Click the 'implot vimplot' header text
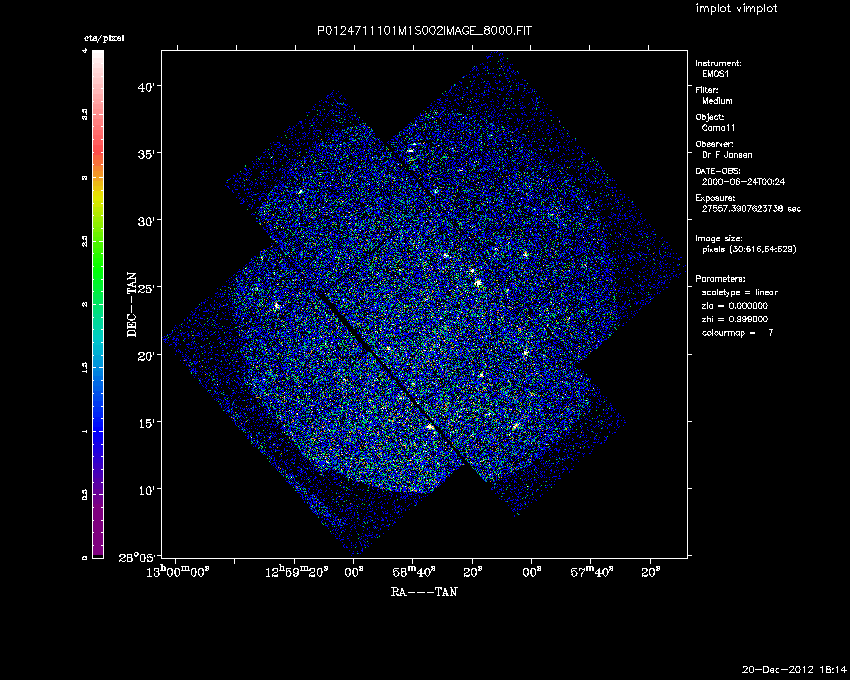The image size is (850, 680). [x=736, y=8]
